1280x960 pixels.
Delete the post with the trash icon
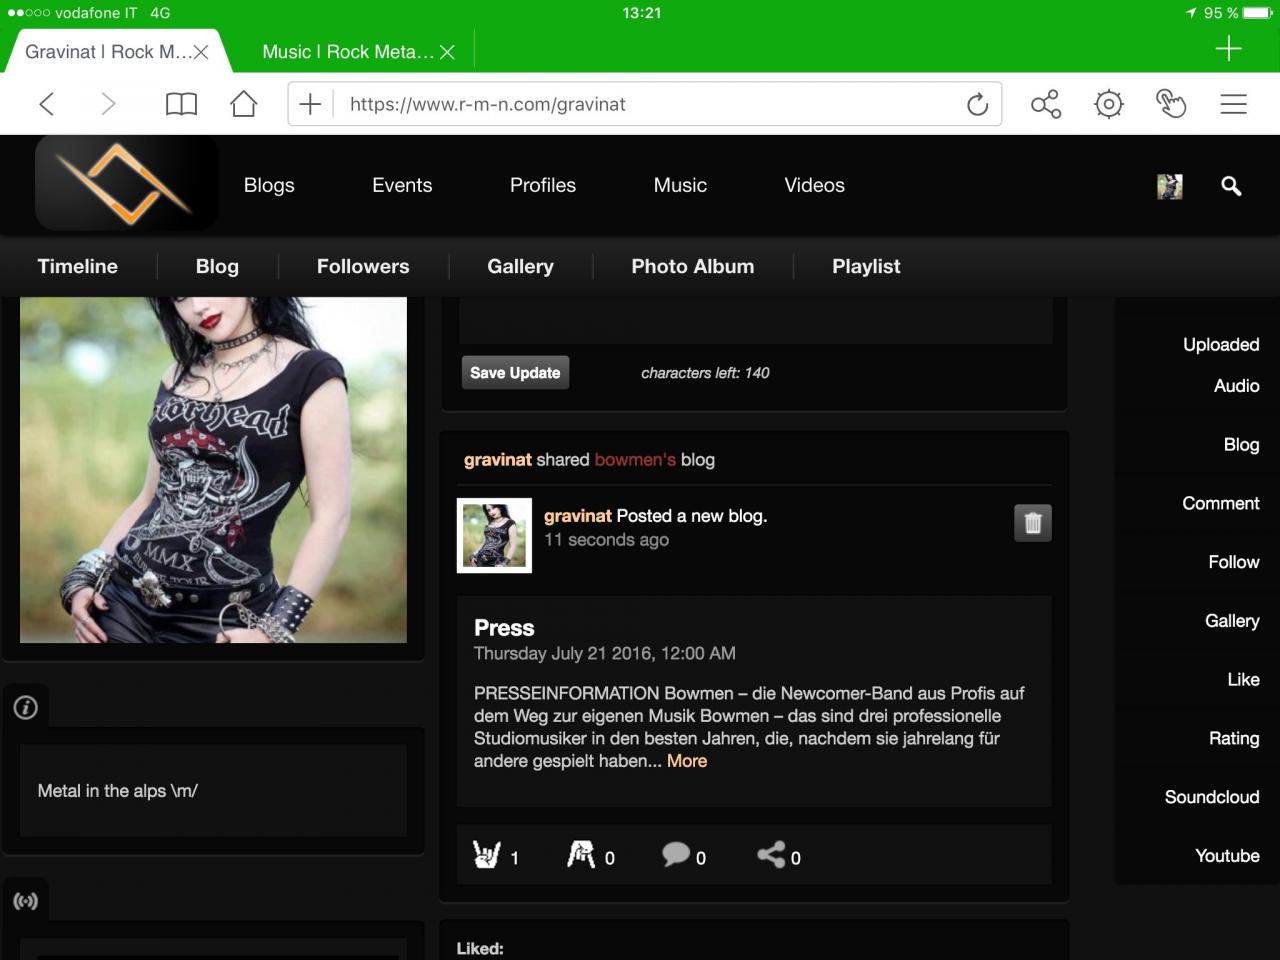click(1033, 522)
